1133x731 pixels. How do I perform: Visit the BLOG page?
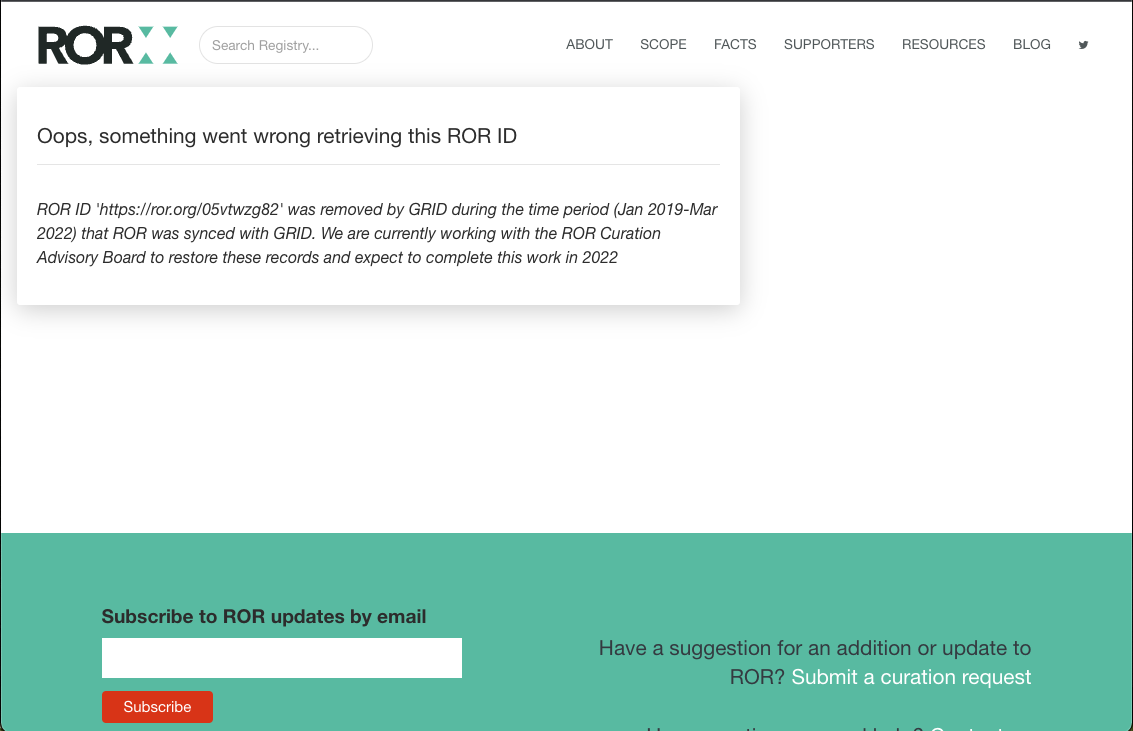coord(1031,45)
